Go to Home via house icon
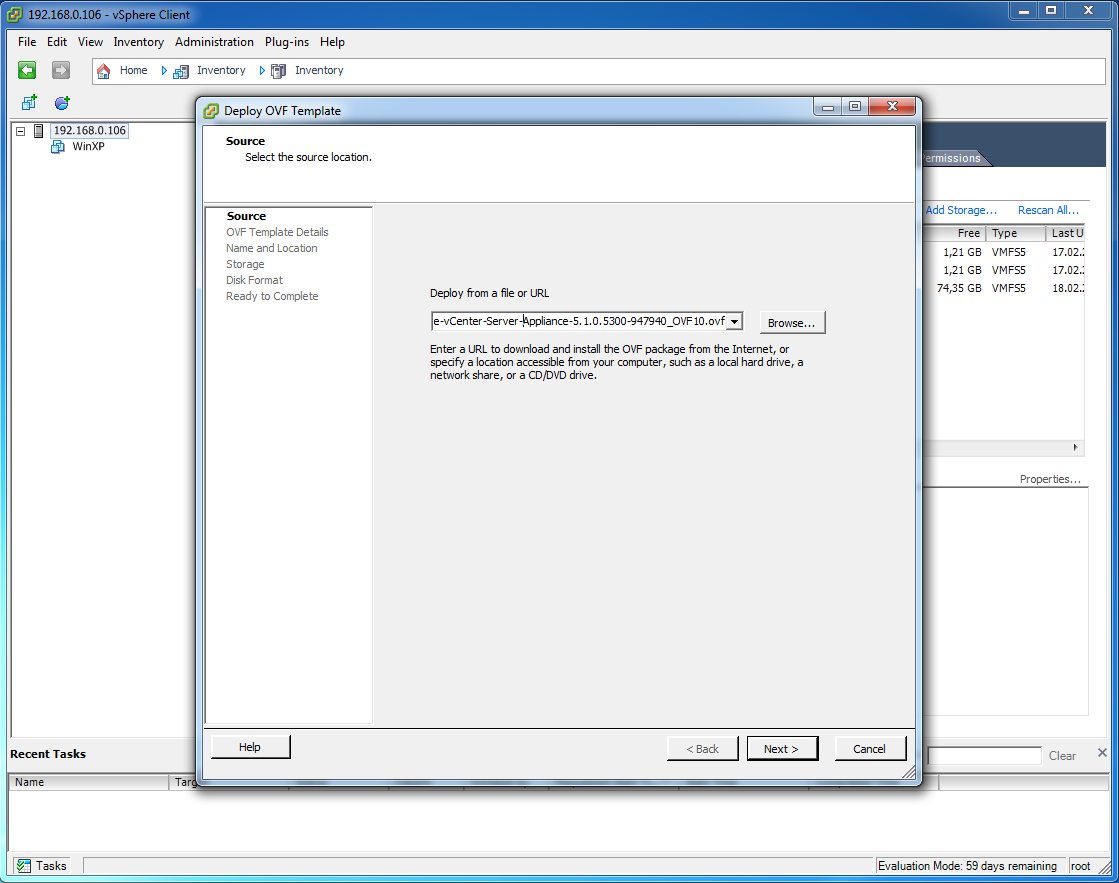 [x=103, y=71]
